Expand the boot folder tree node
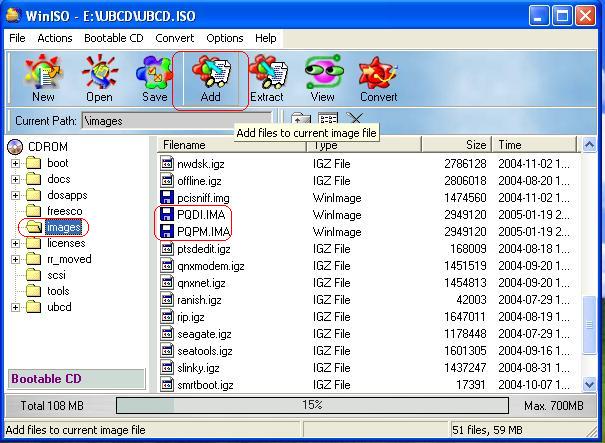605x443 pixels. (x=16, y=164)
